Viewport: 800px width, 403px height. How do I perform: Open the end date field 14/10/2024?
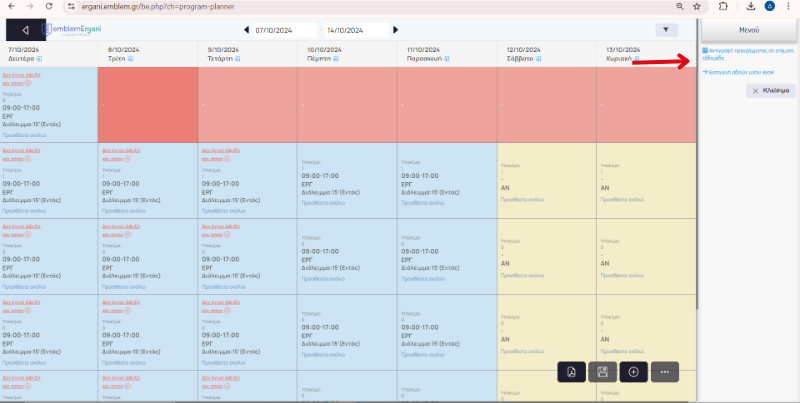coord(356,30)
